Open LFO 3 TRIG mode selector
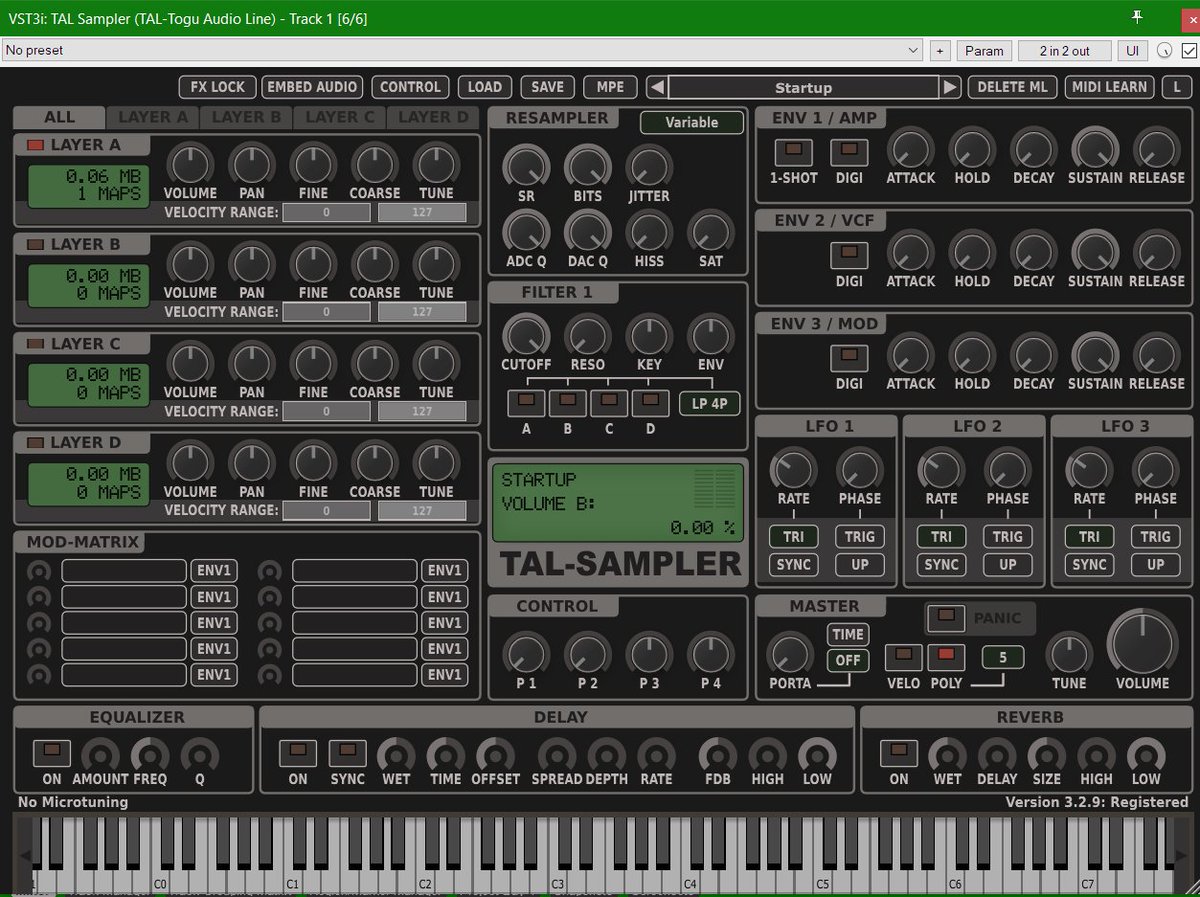 (x=1155, y=536)
